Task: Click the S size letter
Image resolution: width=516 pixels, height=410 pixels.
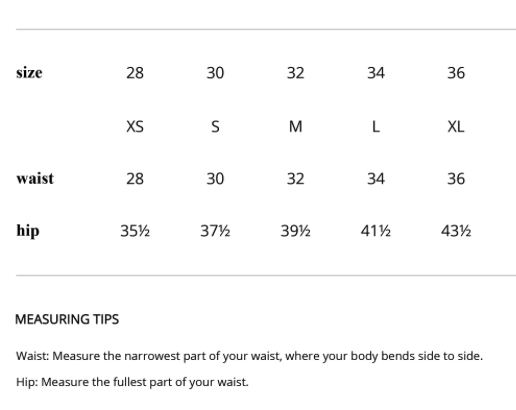Action: point(215,127)
